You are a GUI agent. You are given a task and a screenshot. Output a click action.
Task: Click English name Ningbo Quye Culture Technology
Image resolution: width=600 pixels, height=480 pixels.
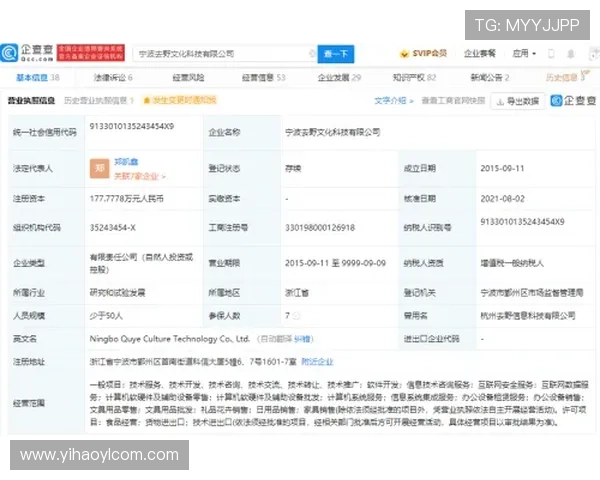(170, 339)
